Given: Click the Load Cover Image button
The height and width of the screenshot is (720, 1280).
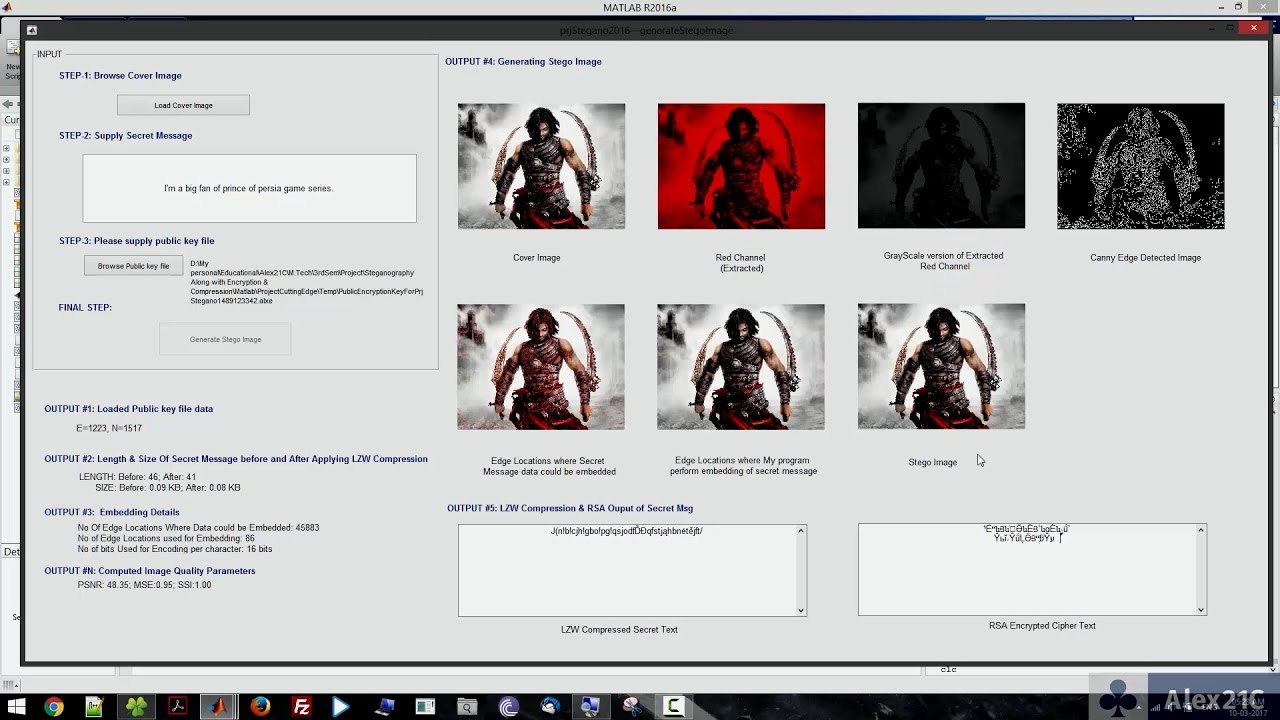Looking at the screenshot, I should pyautogui.click(x=183, y=105).
